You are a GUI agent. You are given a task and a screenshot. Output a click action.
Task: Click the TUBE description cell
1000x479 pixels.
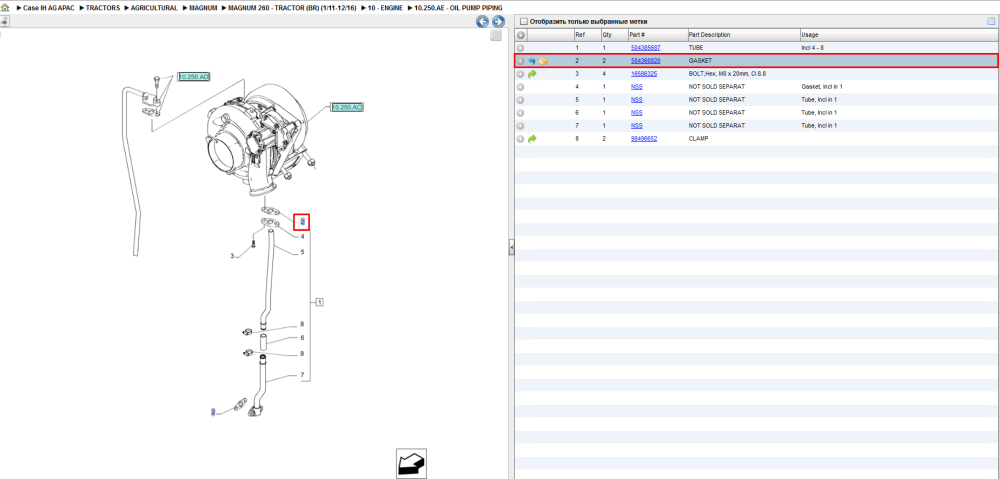696,48
